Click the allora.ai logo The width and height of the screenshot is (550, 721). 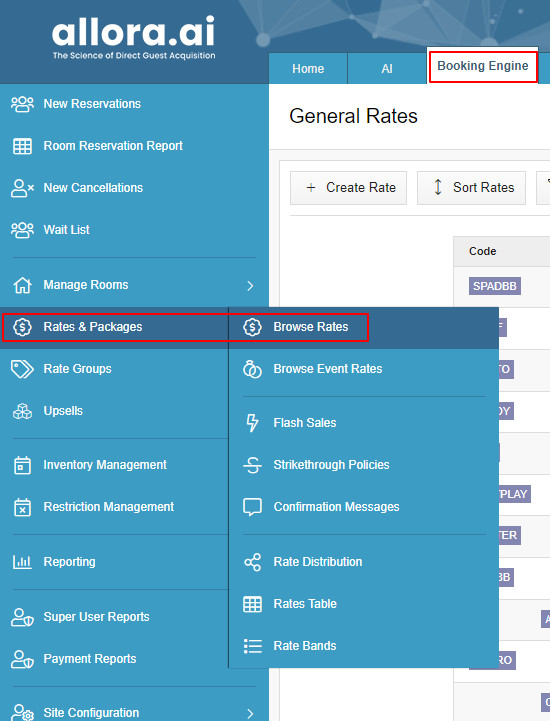pos(133,38)
